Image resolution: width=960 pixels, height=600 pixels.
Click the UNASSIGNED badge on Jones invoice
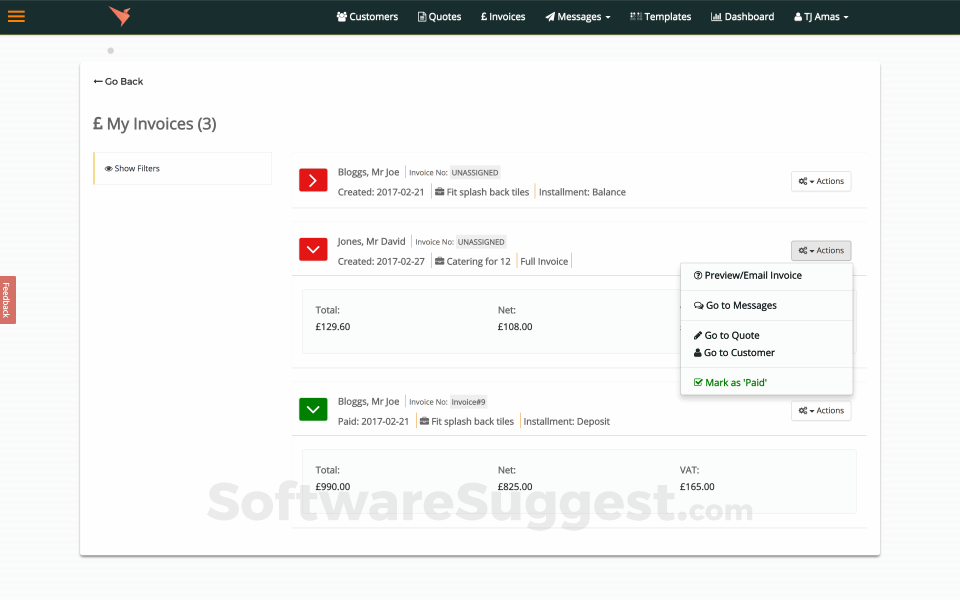481,242
